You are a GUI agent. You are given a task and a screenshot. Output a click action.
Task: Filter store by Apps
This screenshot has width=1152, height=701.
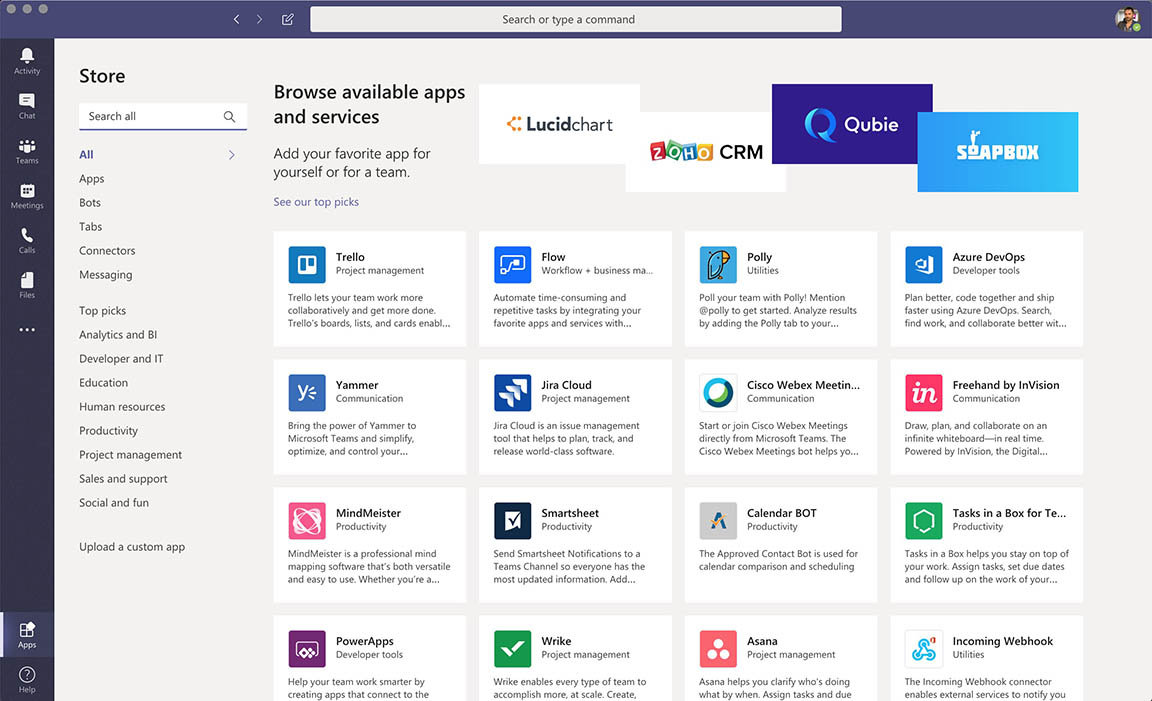[x=92, y=179]
